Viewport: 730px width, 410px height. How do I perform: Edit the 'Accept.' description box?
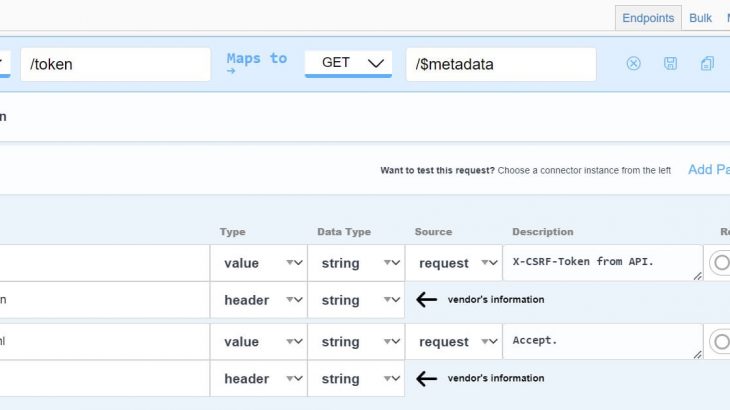pyautogui.click(x=602, y=342)
